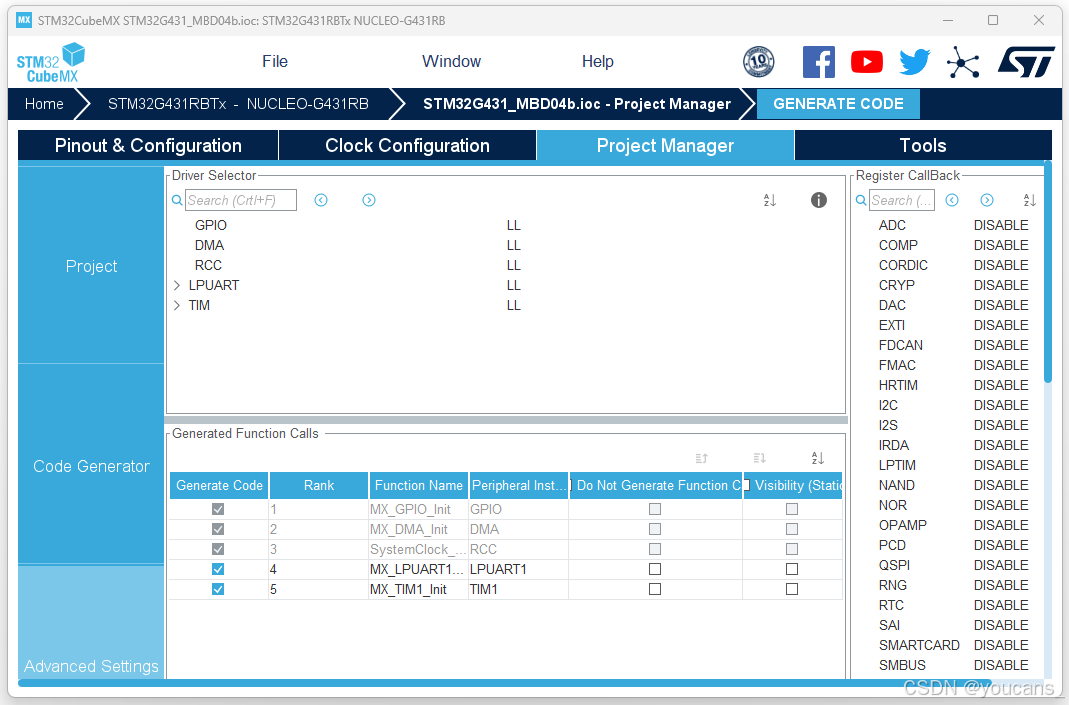
Task: Check Visibility (Static) for MX_LPUART1 row
Action: coord(792,569)
